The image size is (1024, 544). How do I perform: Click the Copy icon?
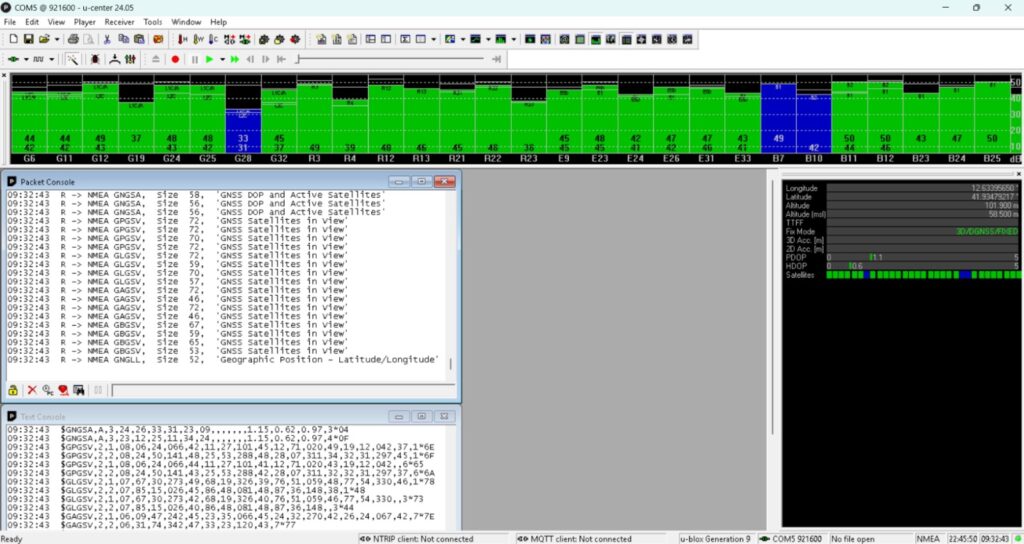pos(123,39)
